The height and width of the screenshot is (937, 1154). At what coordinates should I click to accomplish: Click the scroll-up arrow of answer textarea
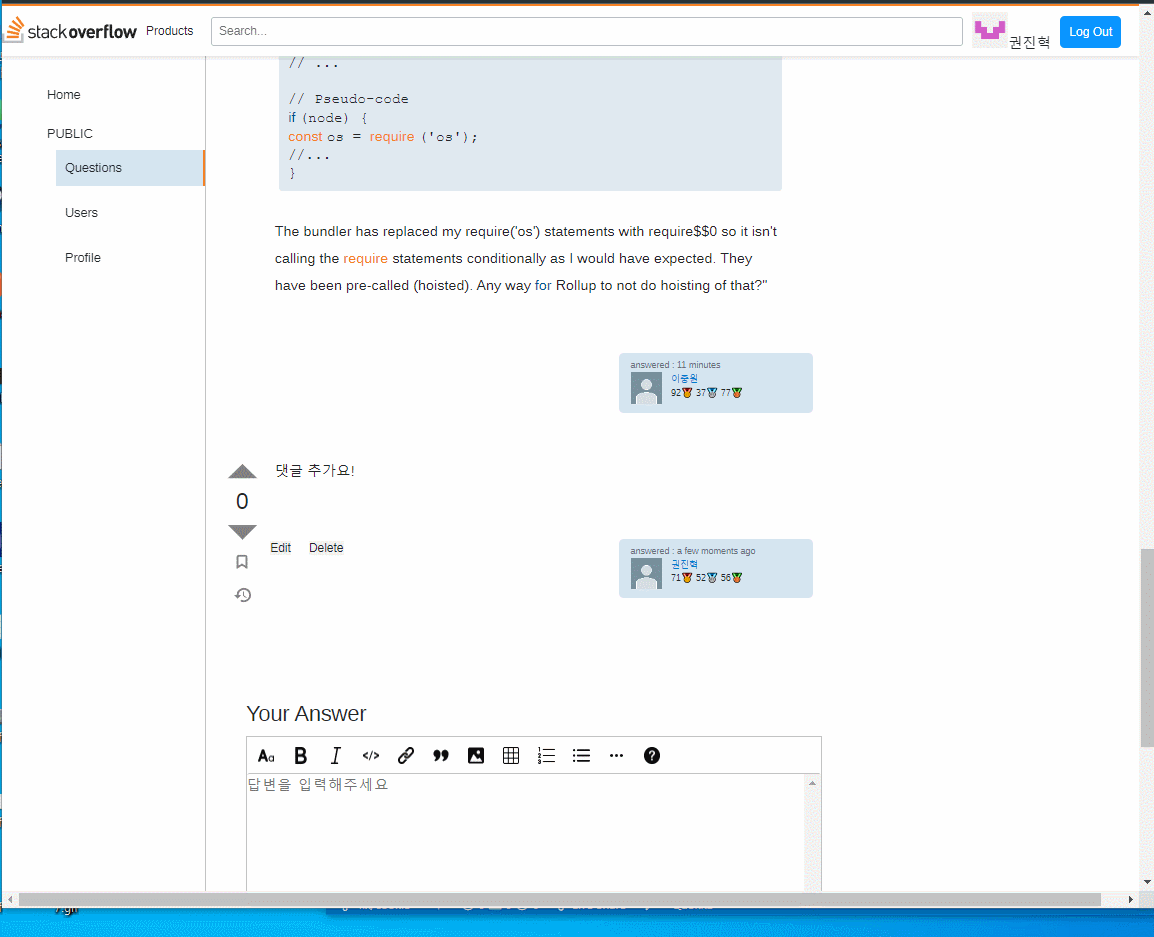pos(813,782)
